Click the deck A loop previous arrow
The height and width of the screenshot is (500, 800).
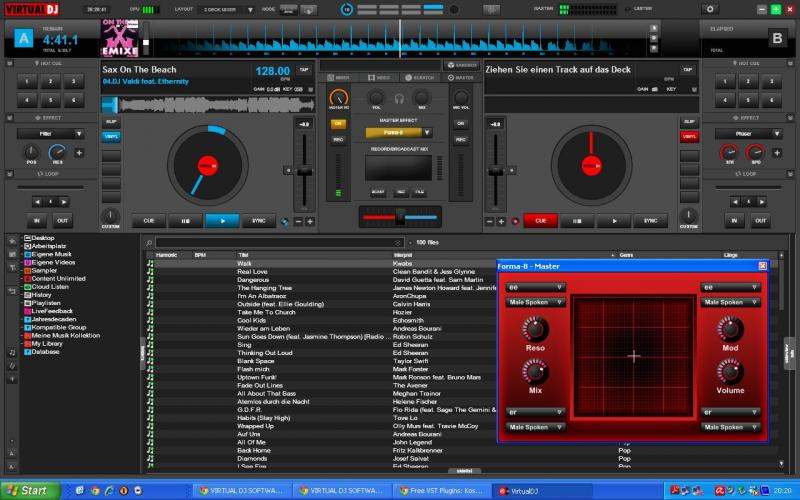[x=37, y=202]
